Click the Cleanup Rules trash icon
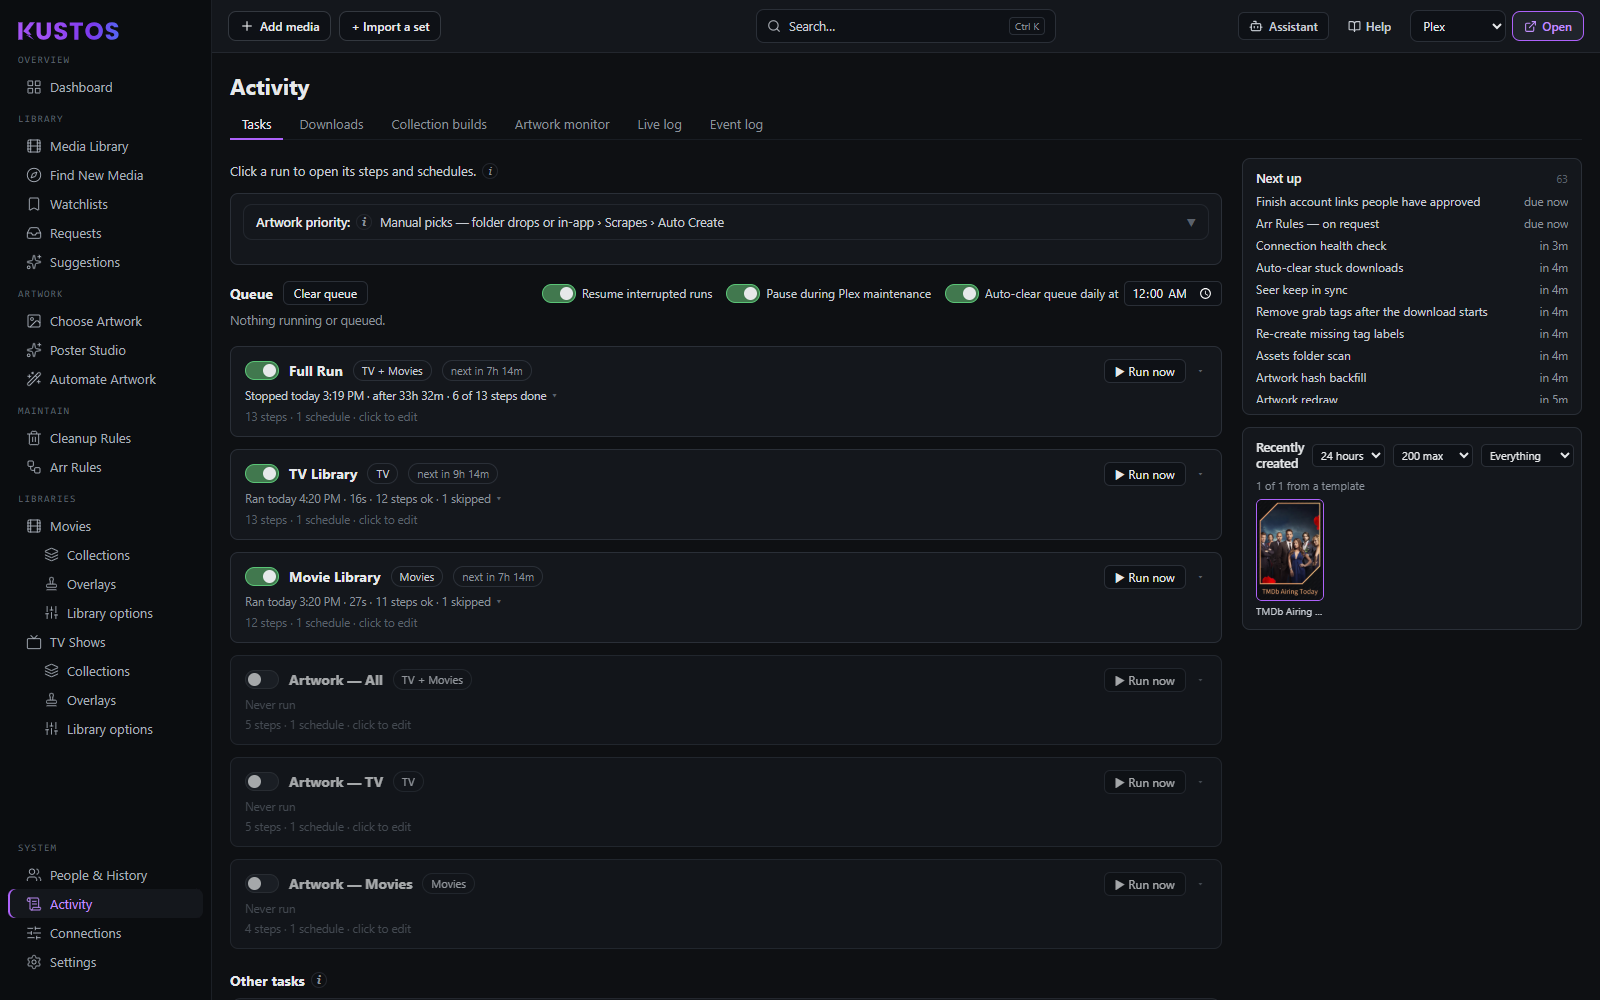 (34, 438)
